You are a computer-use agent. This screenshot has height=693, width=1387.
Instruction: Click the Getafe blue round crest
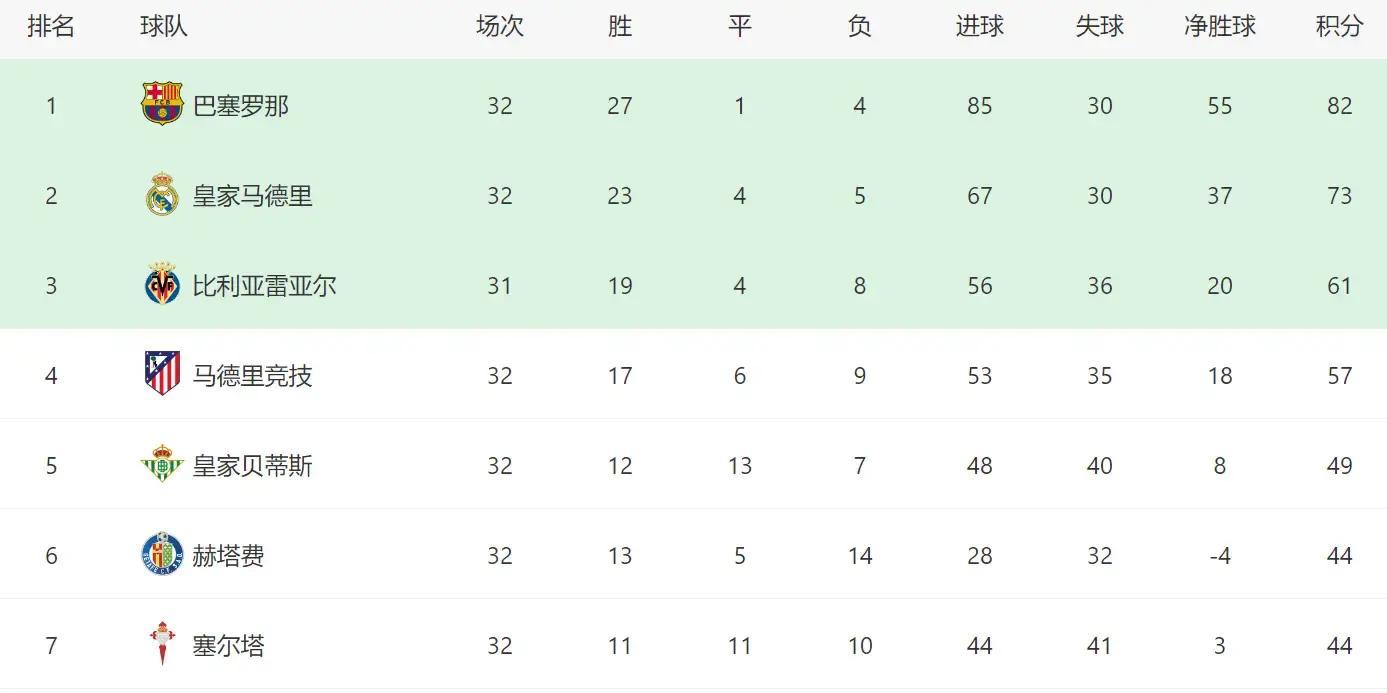click(x=162, y=555)
